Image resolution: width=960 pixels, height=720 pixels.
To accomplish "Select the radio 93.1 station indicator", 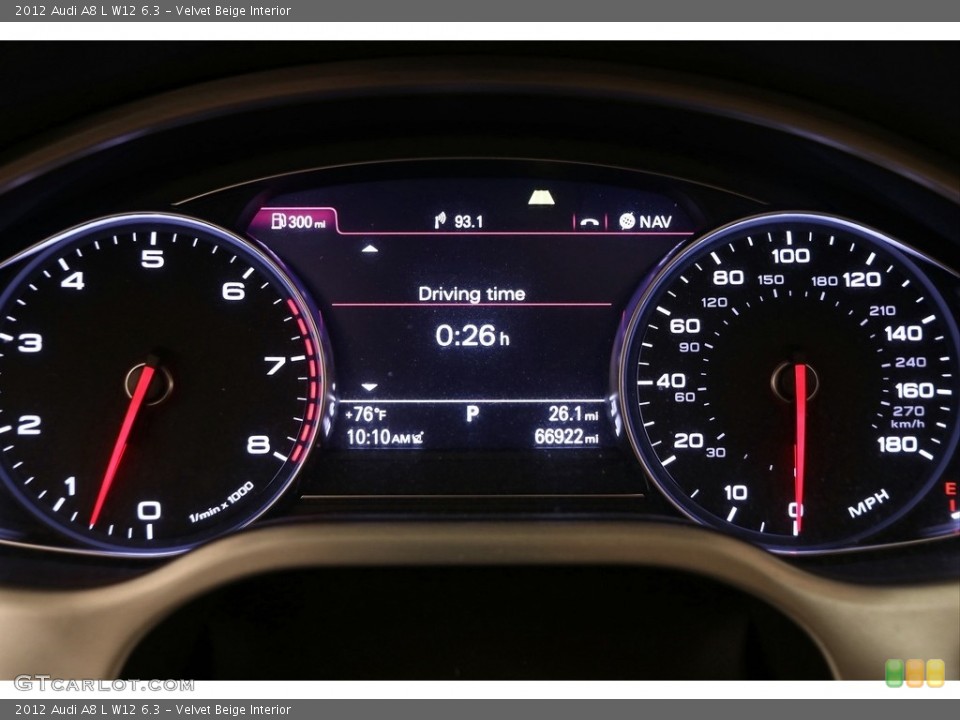I will [x=459, y=221].
